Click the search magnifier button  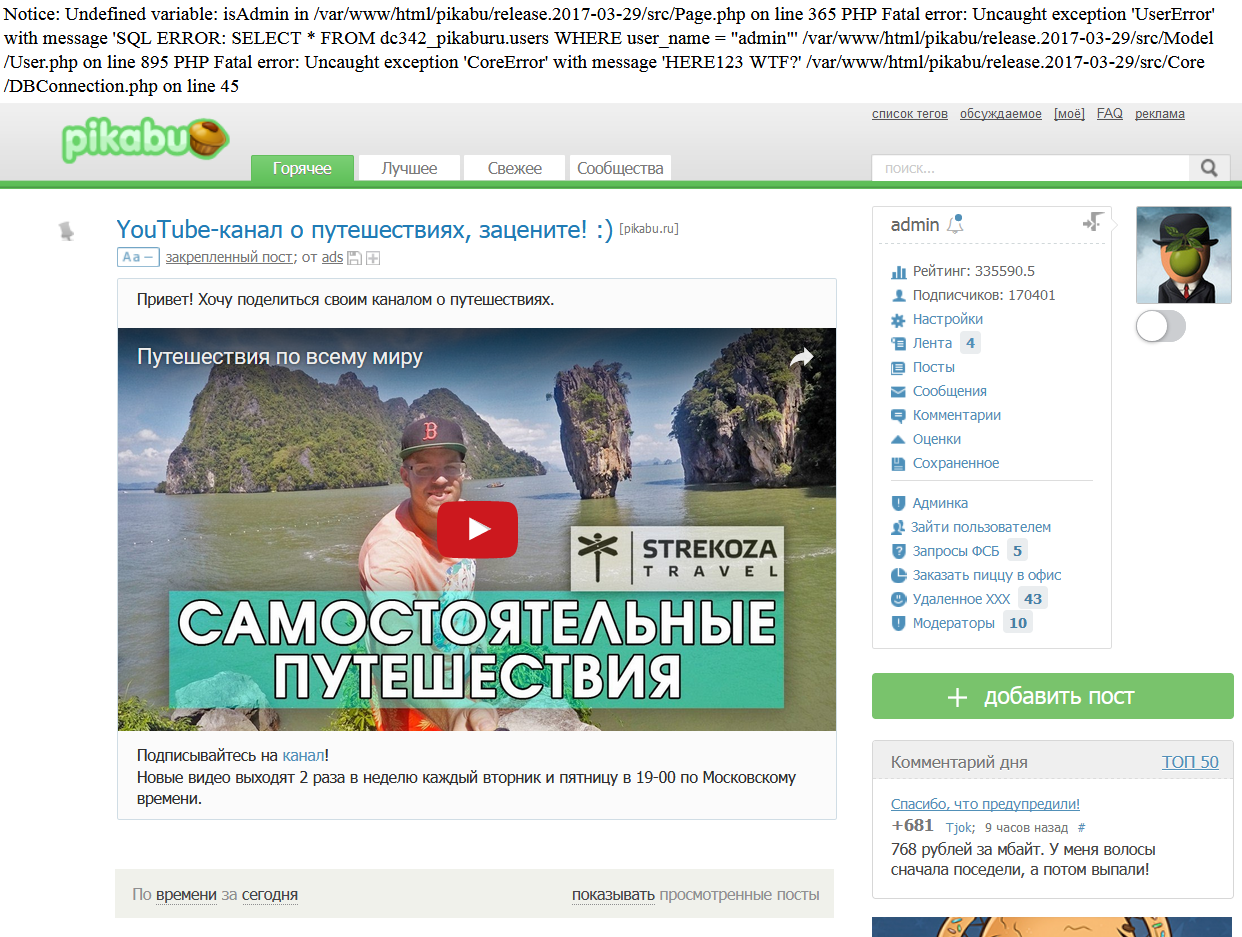click(x=1209, y=168)
